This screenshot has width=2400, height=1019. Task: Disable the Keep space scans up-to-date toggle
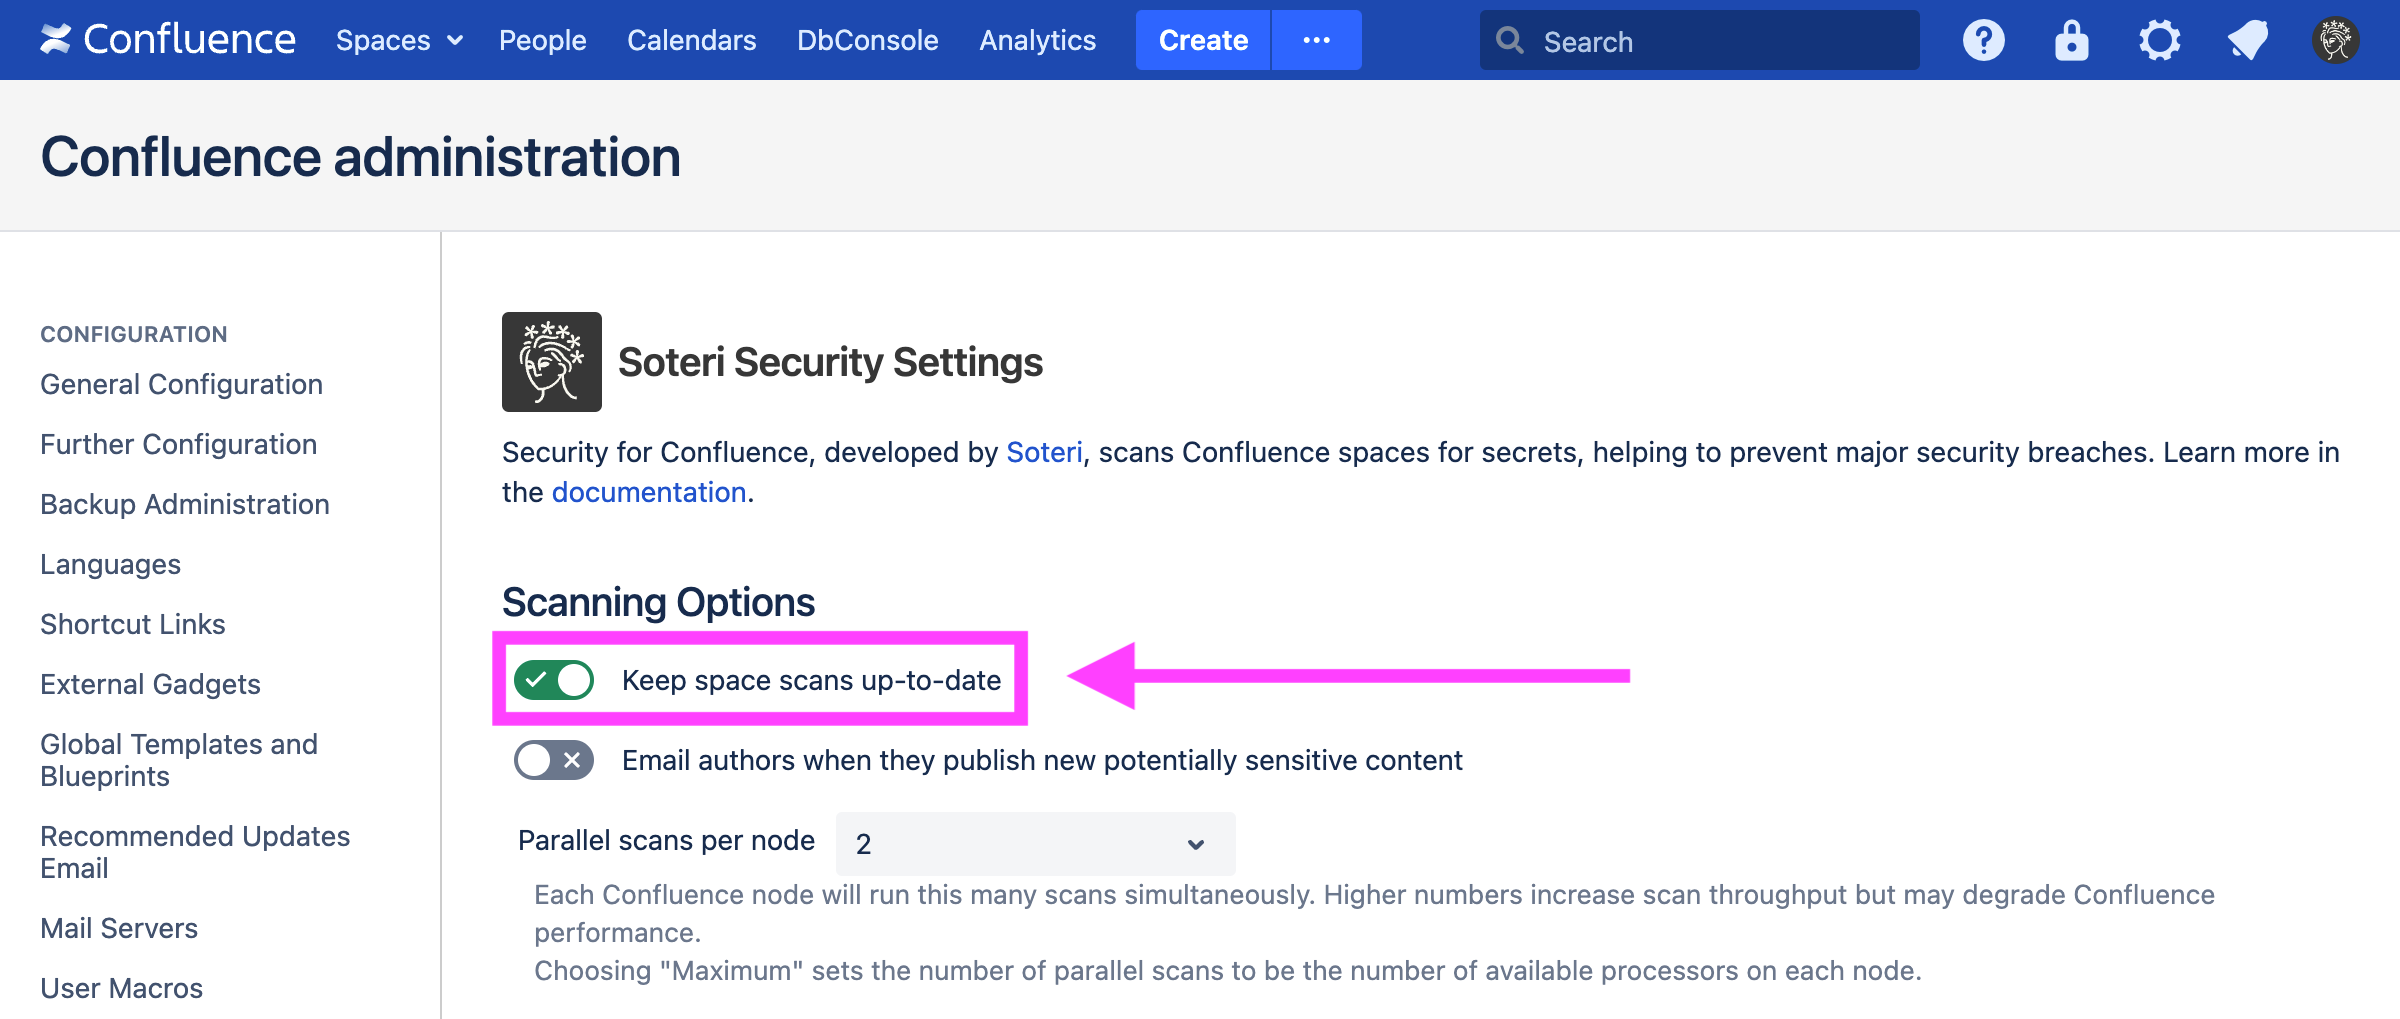(553, 679)
